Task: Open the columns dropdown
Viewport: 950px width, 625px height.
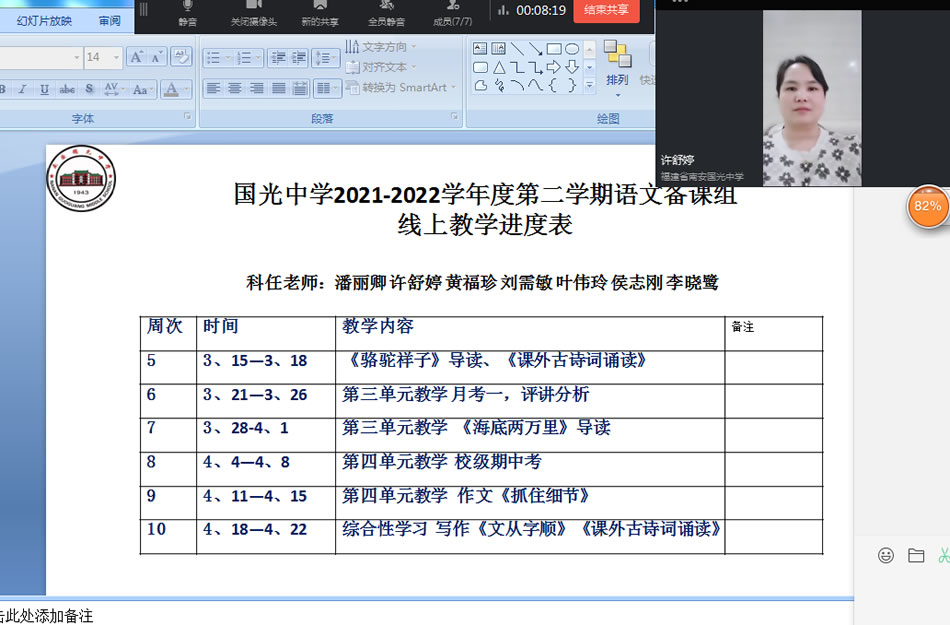Action: (328, 89)
